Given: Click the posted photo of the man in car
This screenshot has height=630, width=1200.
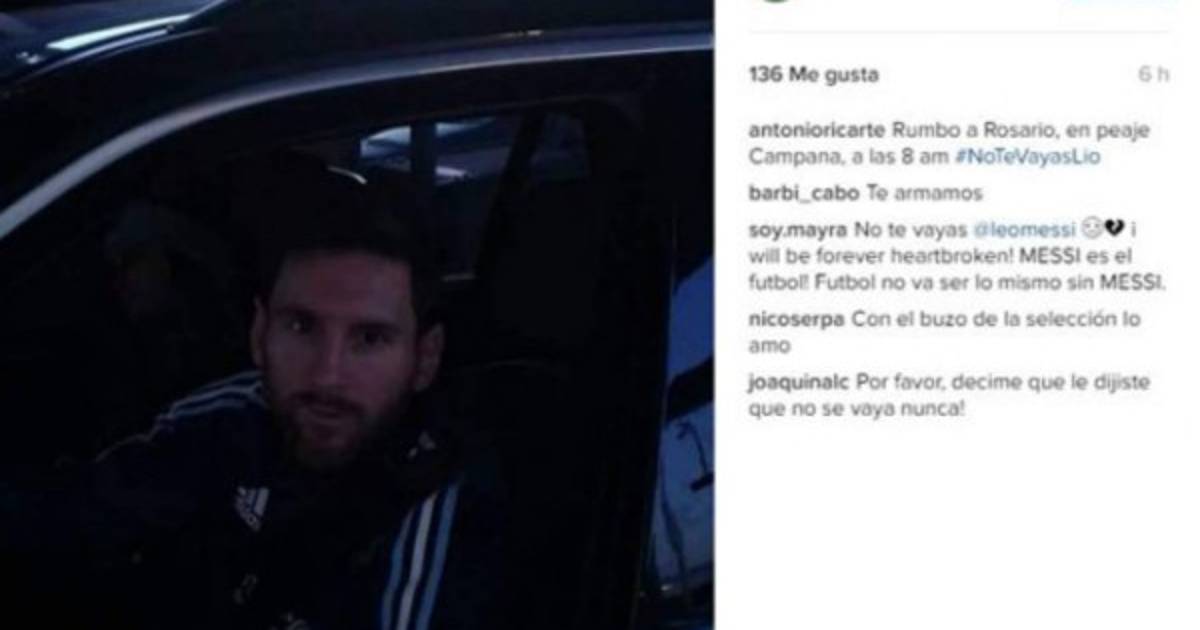Looking at the screenshot, I should (356, 315).
